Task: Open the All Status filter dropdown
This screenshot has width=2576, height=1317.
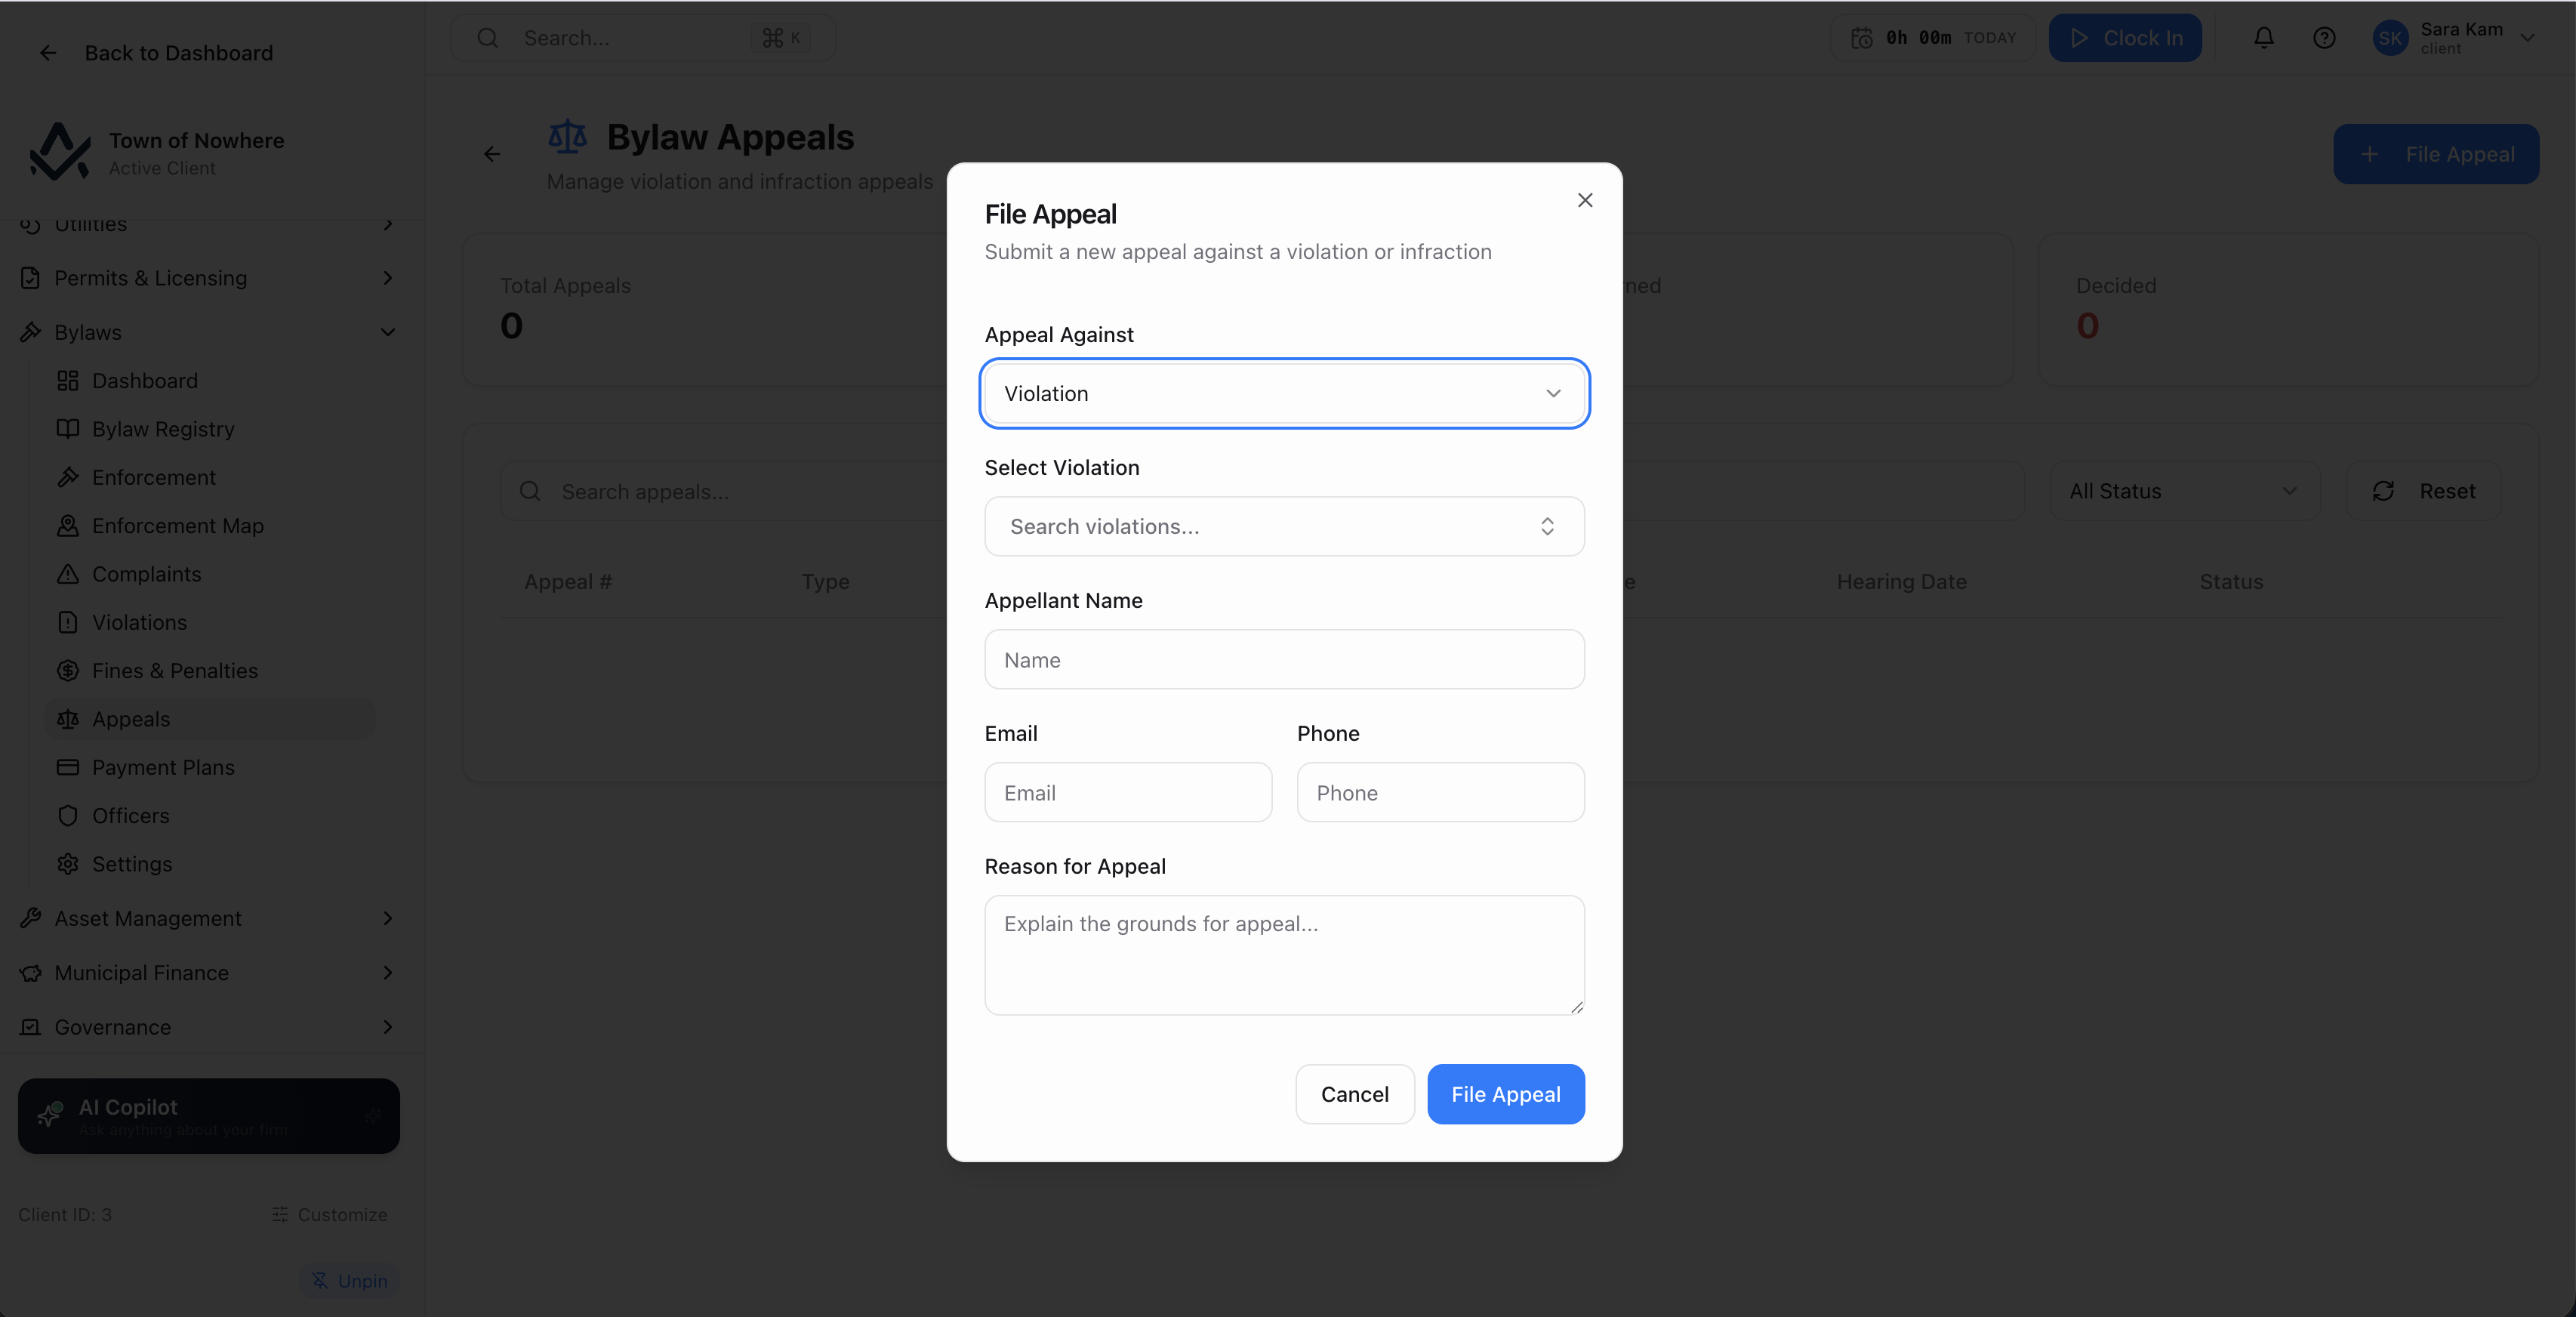Action: coord(2184,491)
